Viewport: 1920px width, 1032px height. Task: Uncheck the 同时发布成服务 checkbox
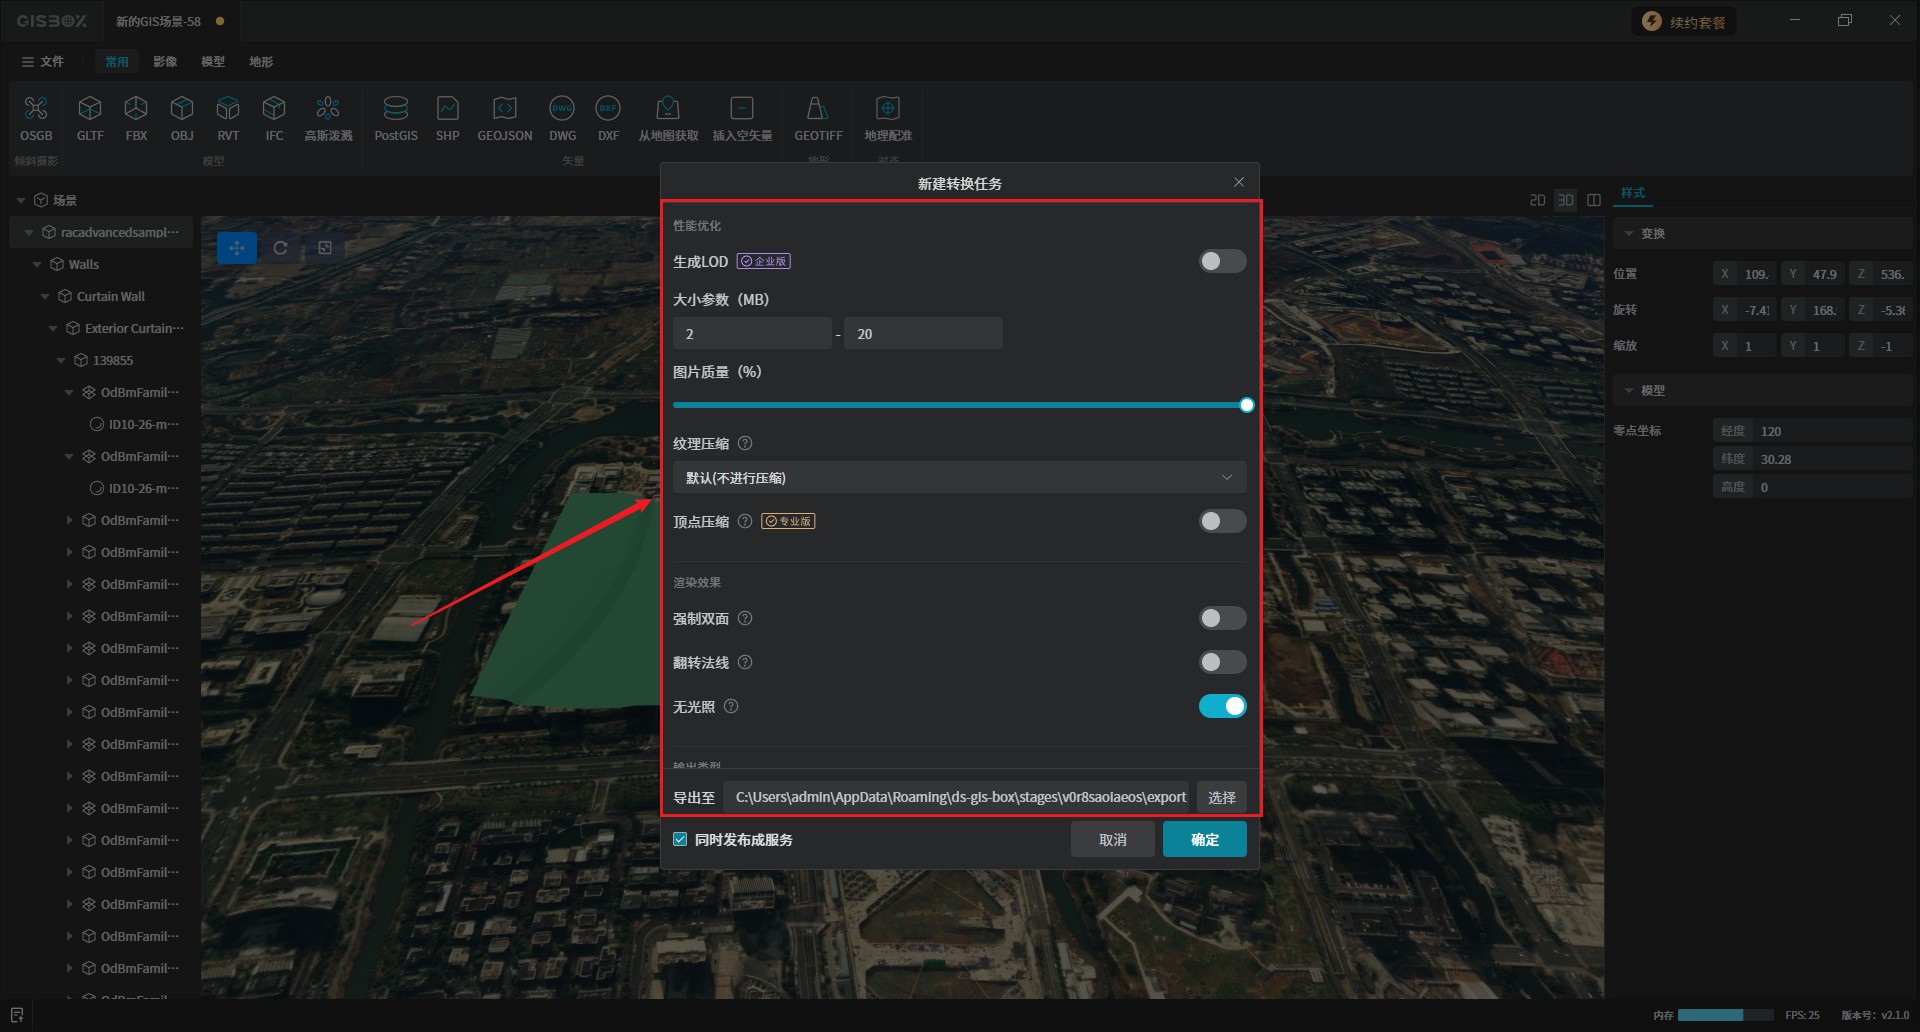pyautogui.click(x=681, y=840)
